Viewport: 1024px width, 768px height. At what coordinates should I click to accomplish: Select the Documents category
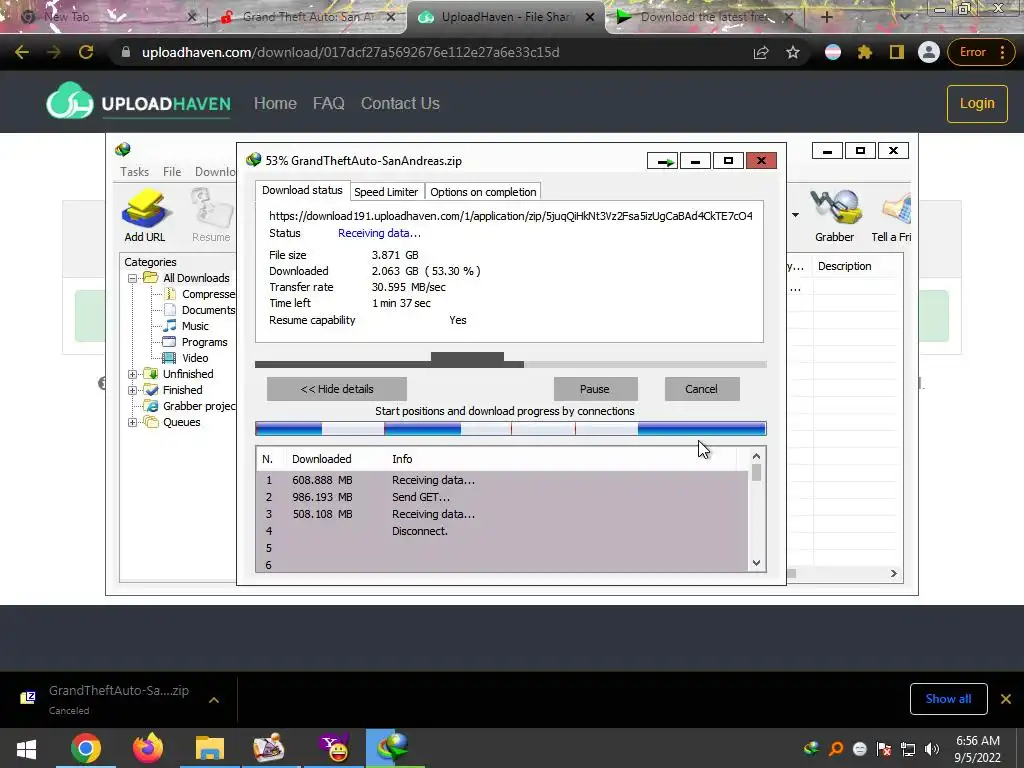(200, 310)
